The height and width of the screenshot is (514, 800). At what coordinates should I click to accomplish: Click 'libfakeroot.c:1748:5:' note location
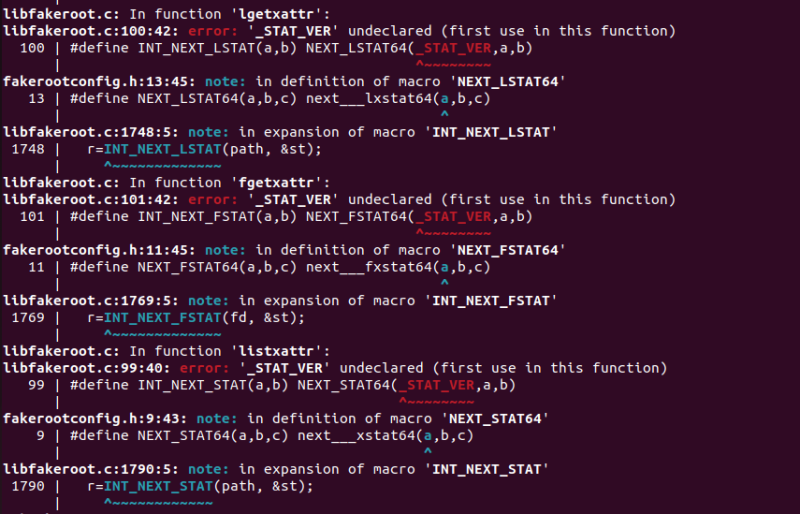[x=91, y=132]
